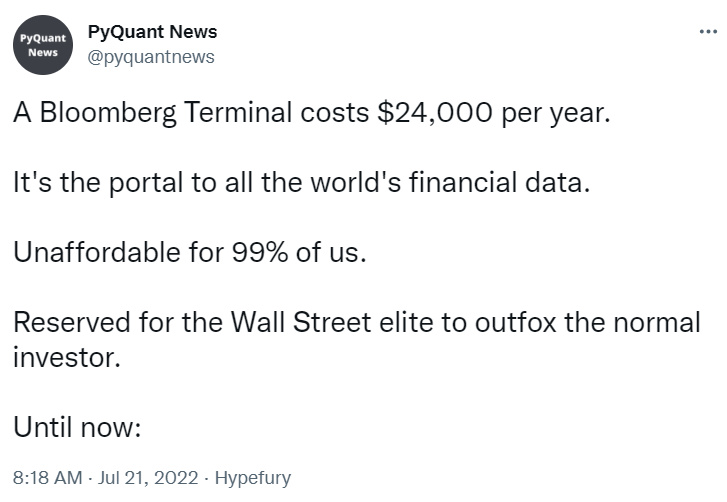Click the 8:18 AM timestamp
Image resolution: width=727 pixels, height=502 pixels.
47,478
